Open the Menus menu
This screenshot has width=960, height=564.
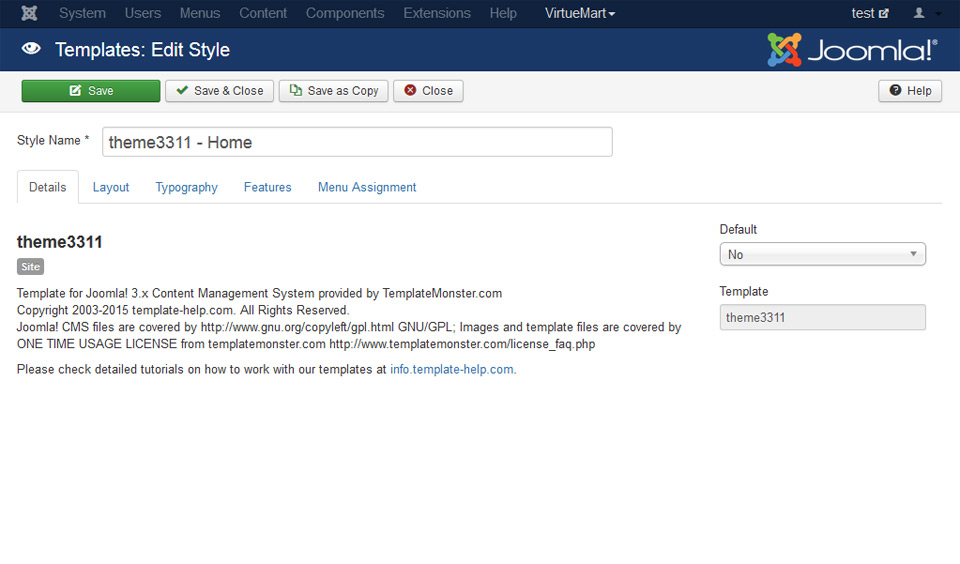(x=200, y=13)
